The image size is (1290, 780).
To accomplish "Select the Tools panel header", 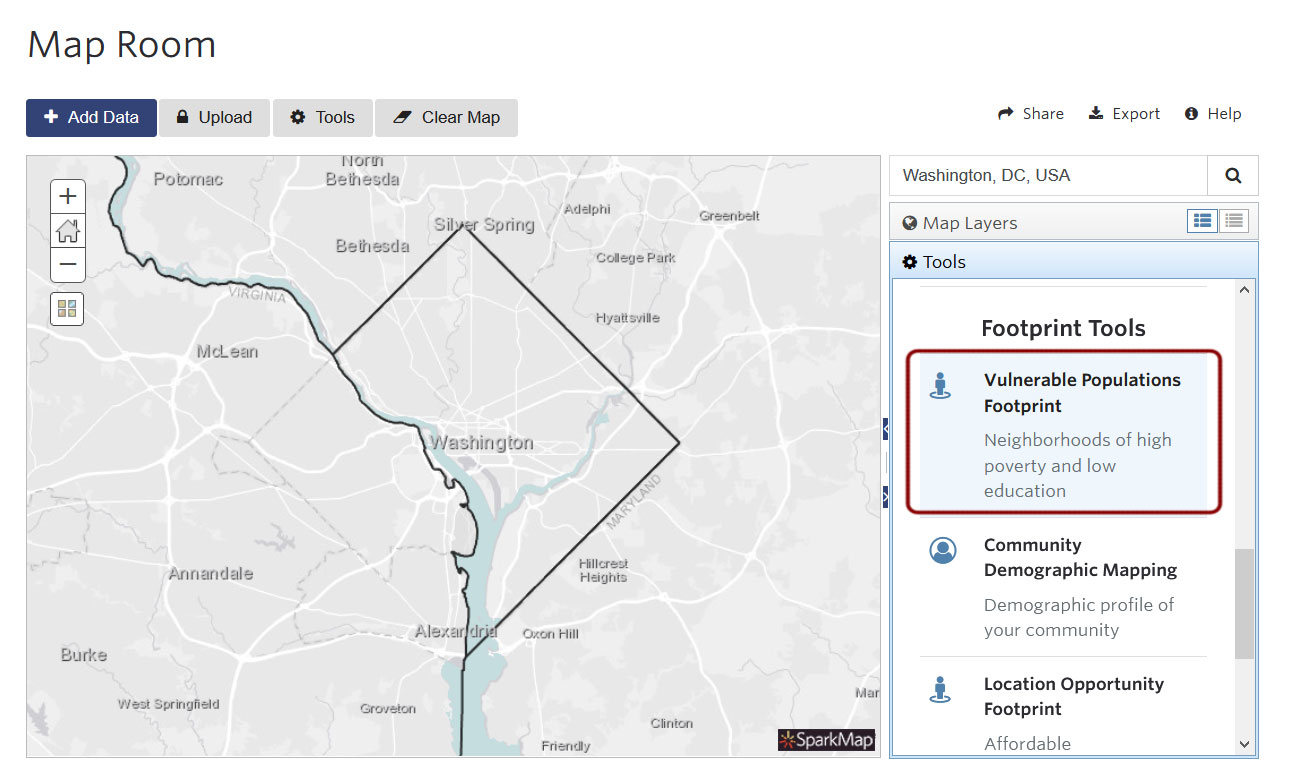I will pos(941,261).
